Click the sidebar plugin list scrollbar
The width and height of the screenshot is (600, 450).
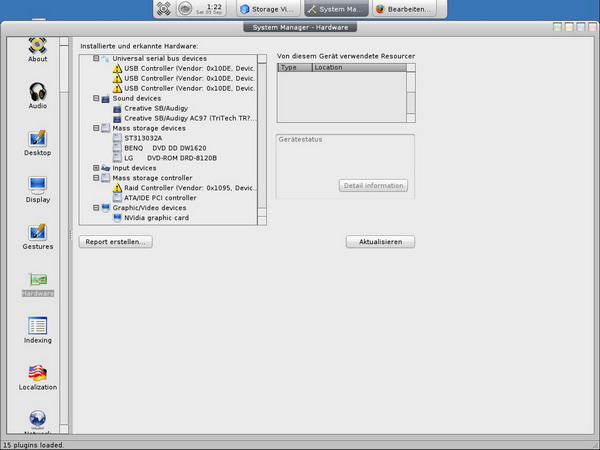tap(64, 235)
